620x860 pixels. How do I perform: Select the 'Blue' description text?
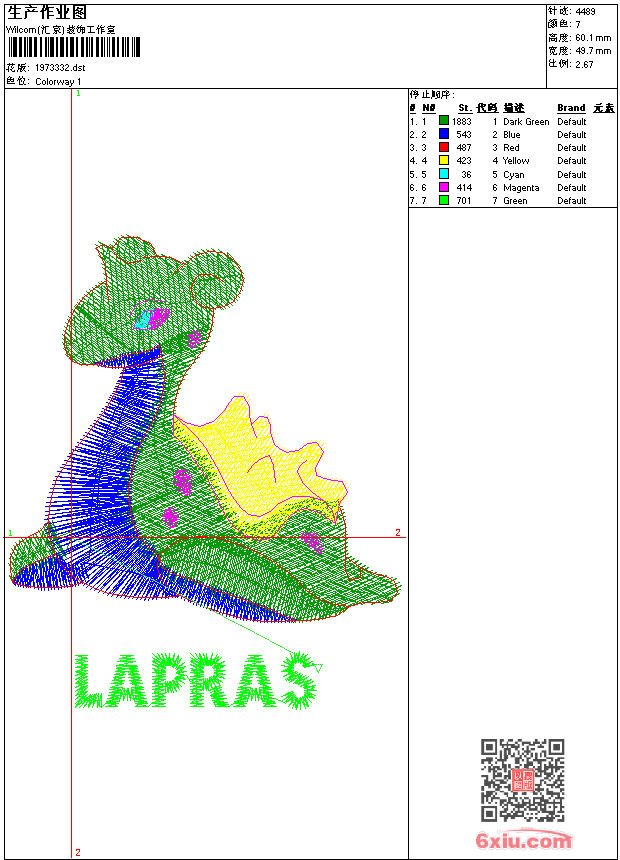pyautogui.click(x=511, y=134)
